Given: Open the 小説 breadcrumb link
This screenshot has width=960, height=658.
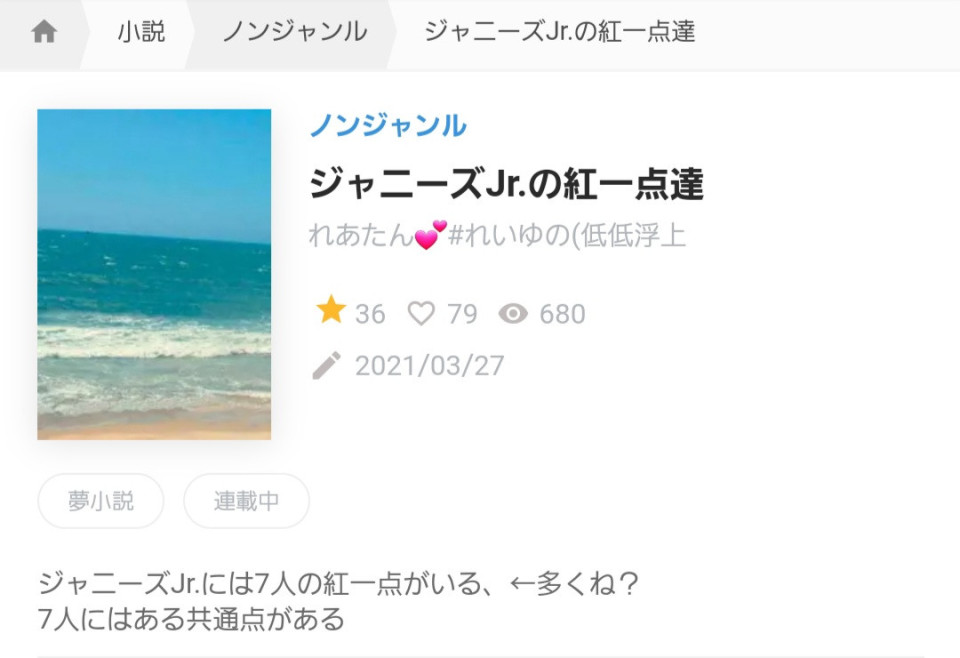Looking at the screenshot, I should 141,31.
